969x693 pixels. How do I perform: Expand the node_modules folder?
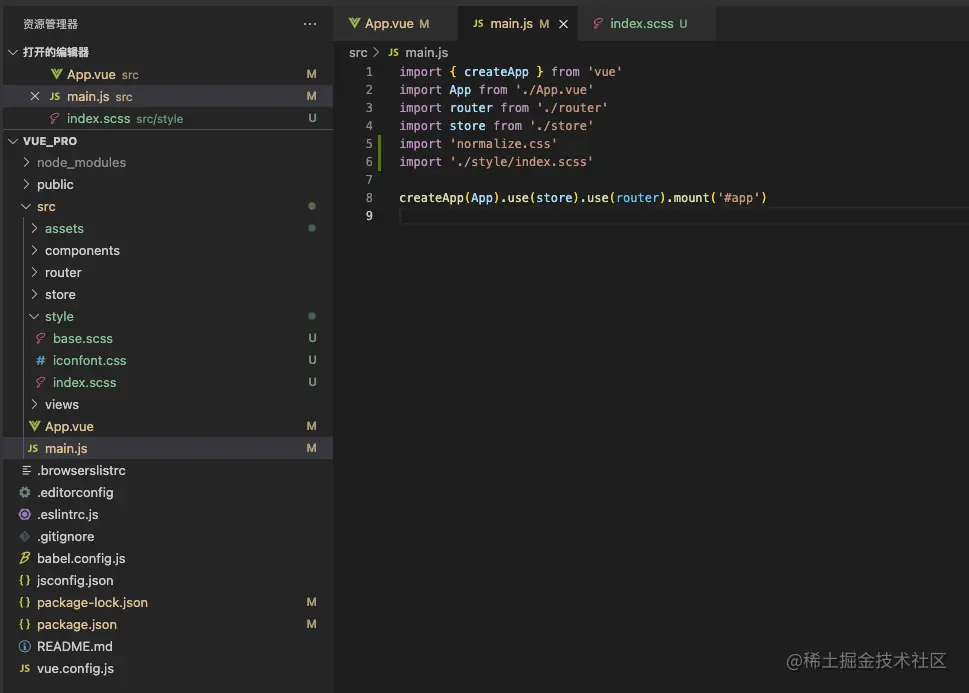[26, 163]
